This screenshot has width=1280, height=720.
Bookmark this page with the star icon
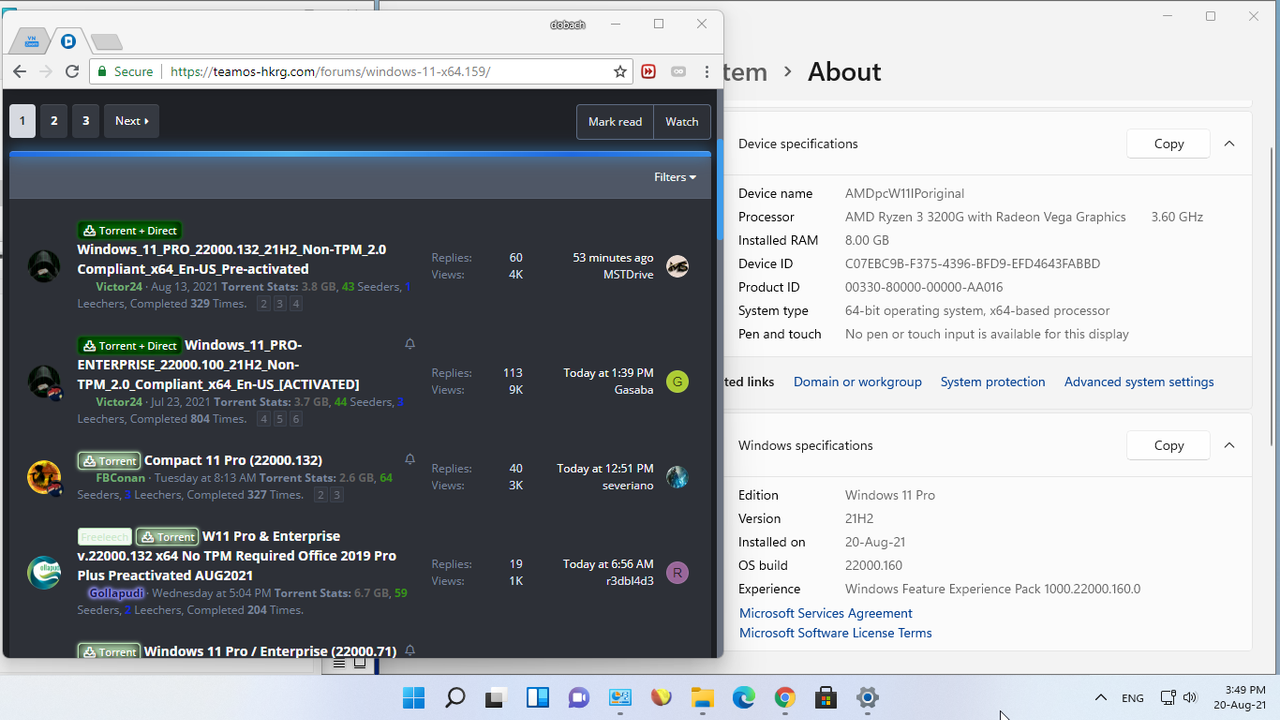tap(620, 72)
